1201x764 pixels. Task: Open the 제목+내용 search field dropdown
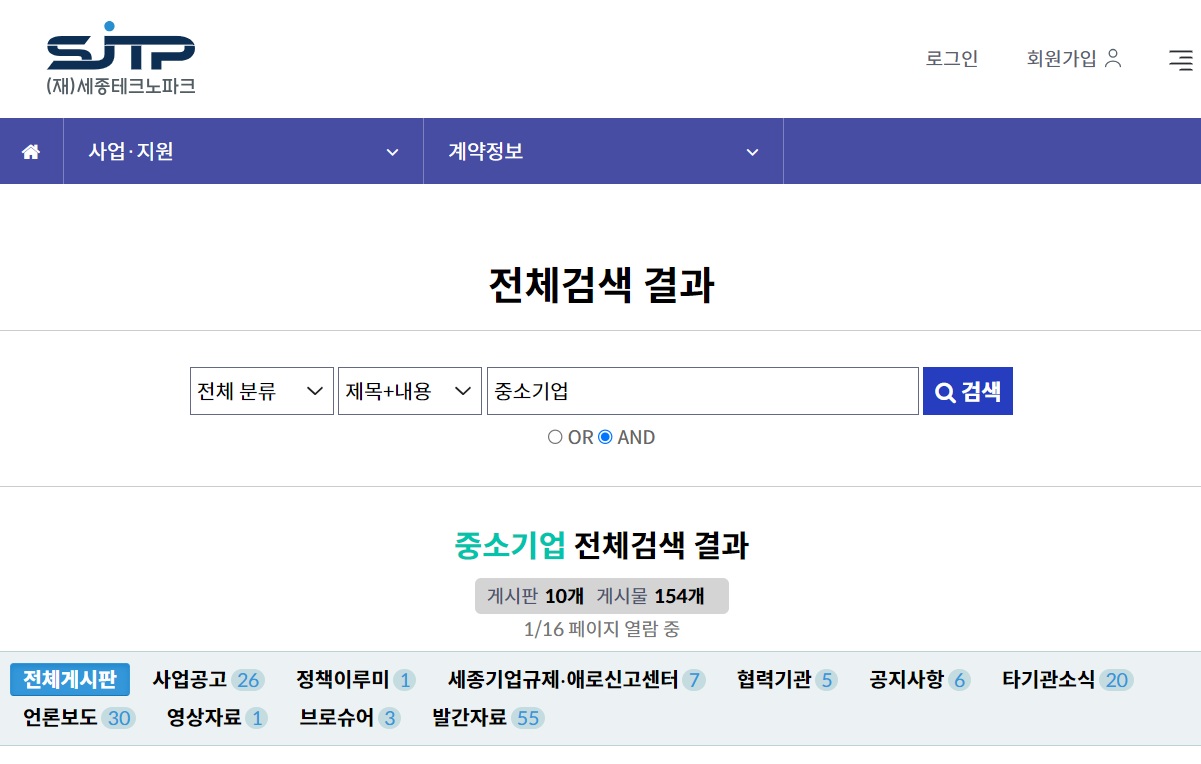[x=409, y=391]
